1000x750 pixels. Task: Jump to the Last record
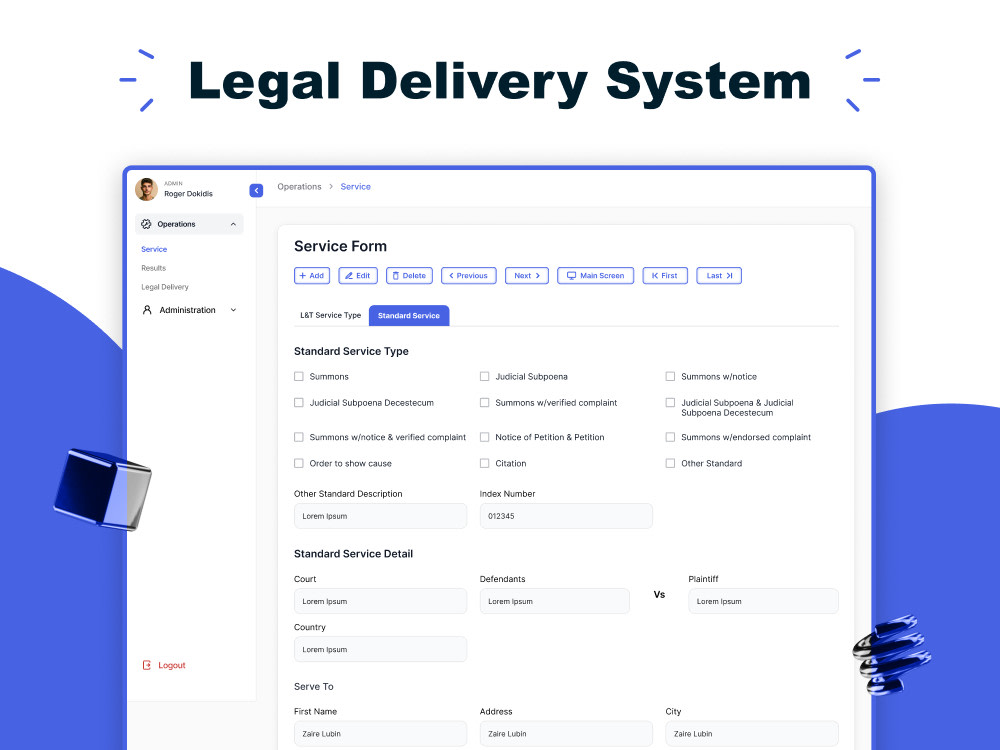coord(719,276)
